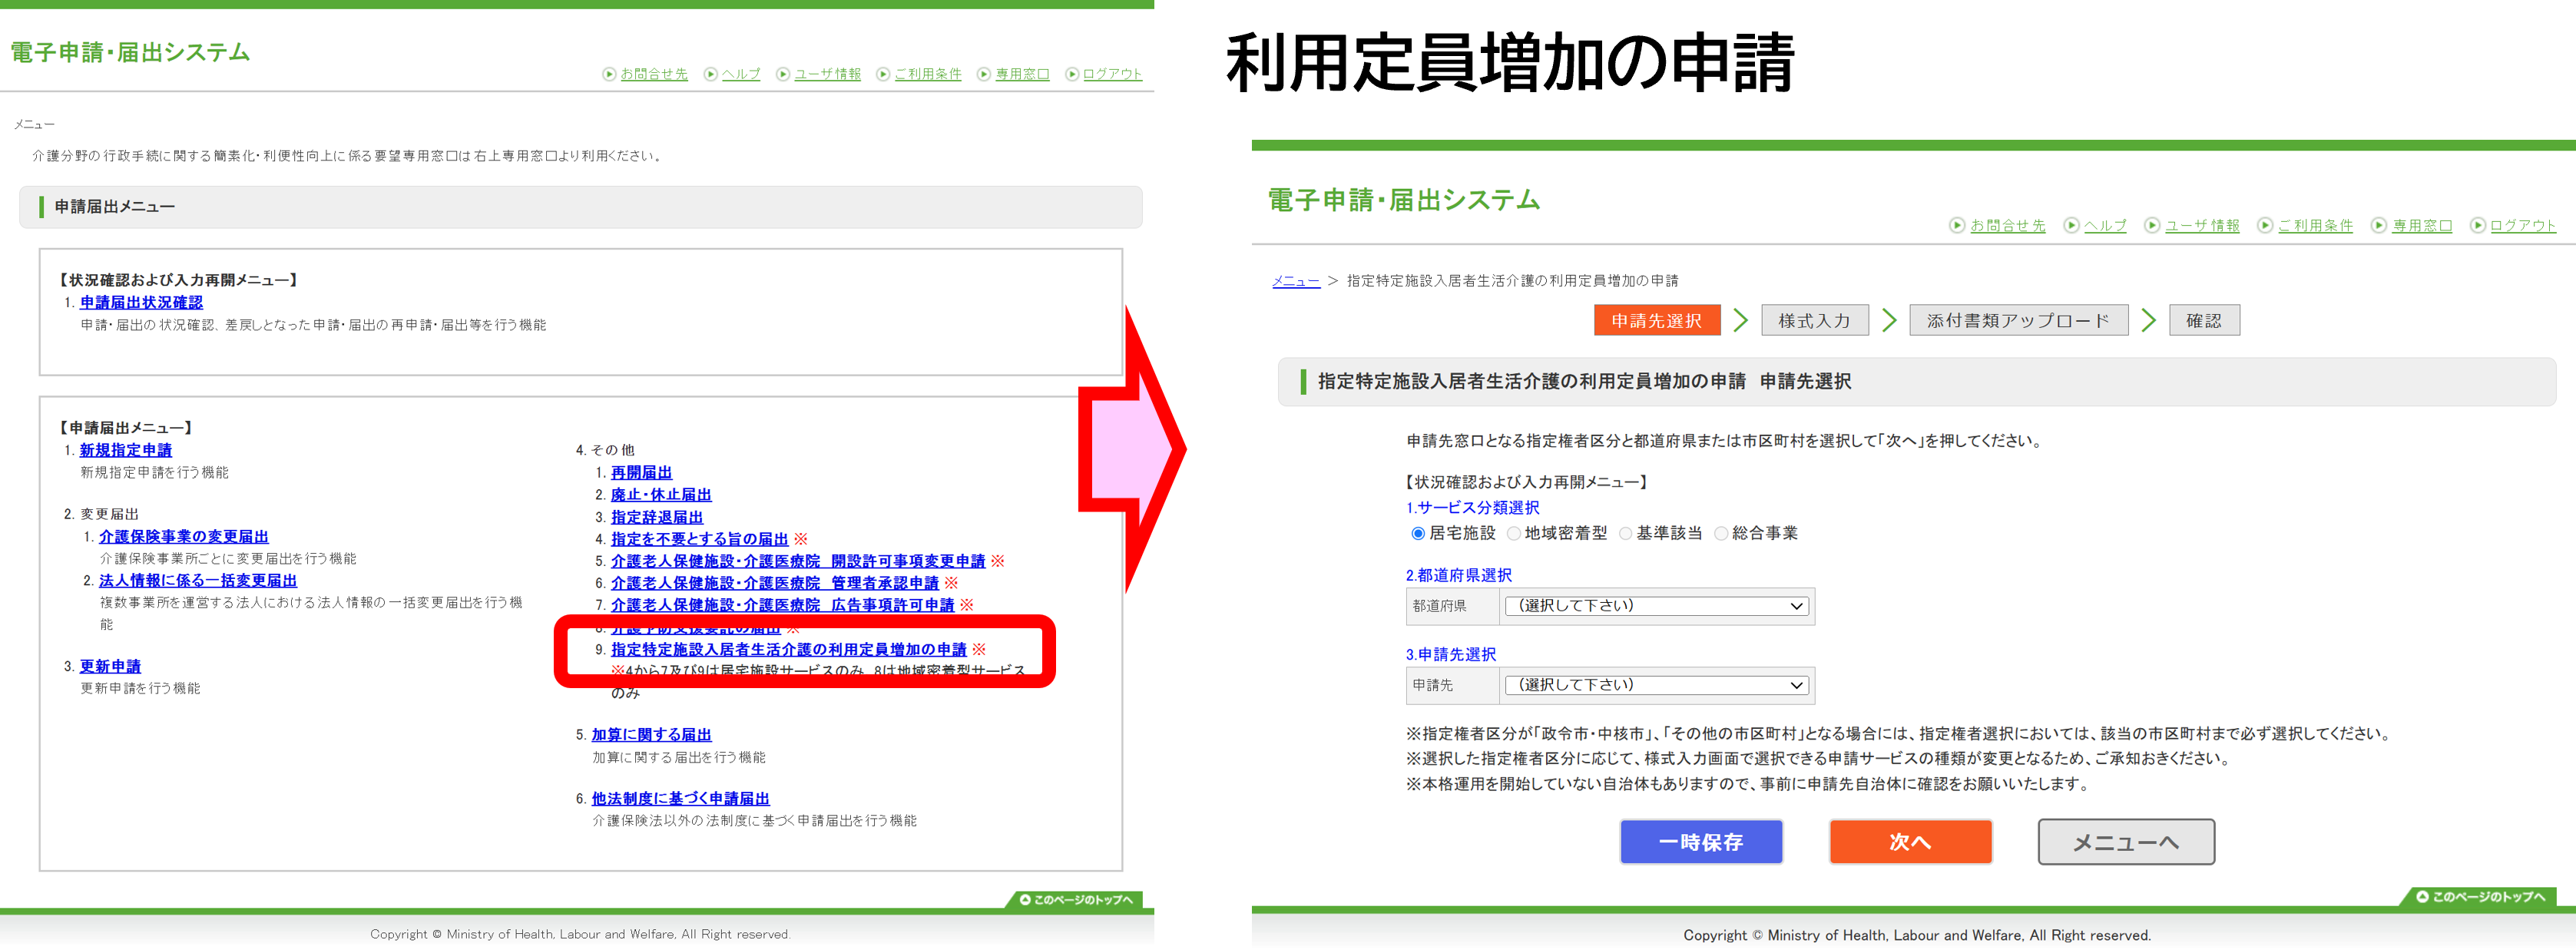Image resolution: width=2576 pixels, height=950 pixels.
Task: Click the 様式入力 step tab
Action: [x=1814, y=320]
